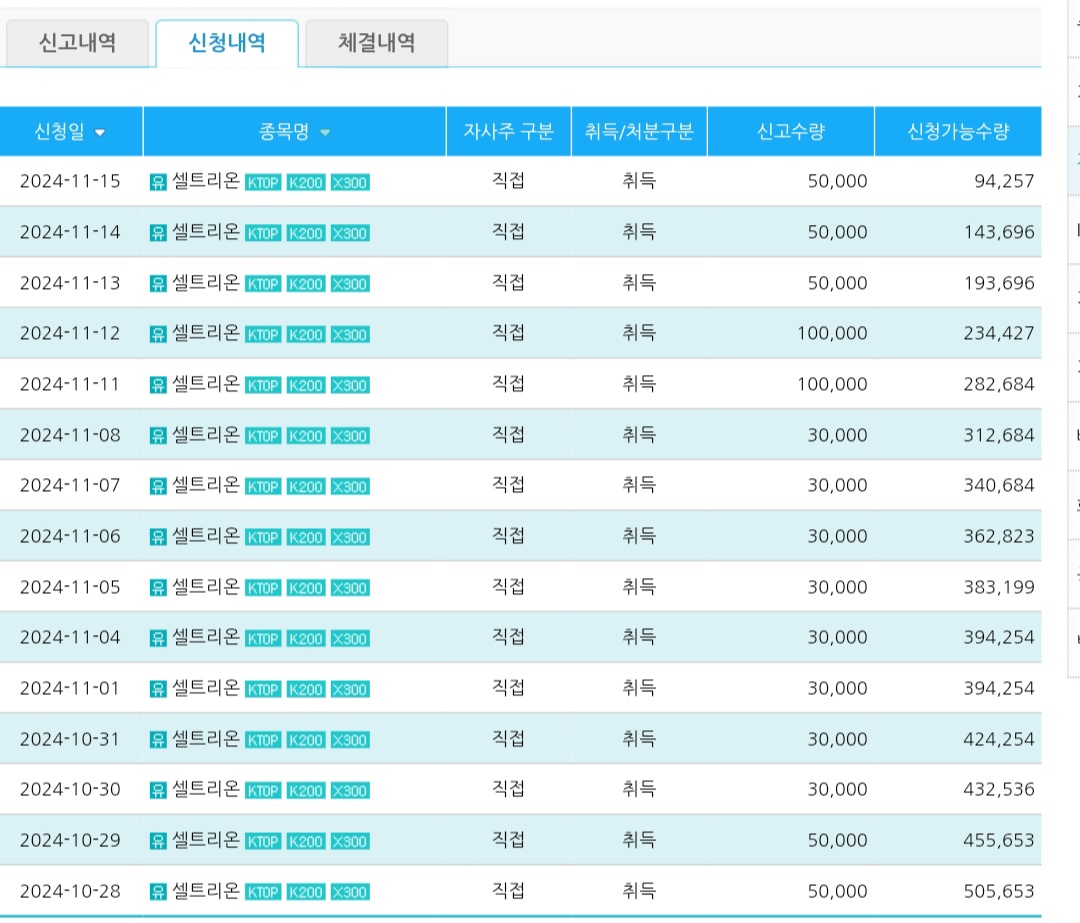Click the KTOP badge in 2024-11-05 row
The image size is (1080, 923).
pyautogui.click(x=263, y=588)
